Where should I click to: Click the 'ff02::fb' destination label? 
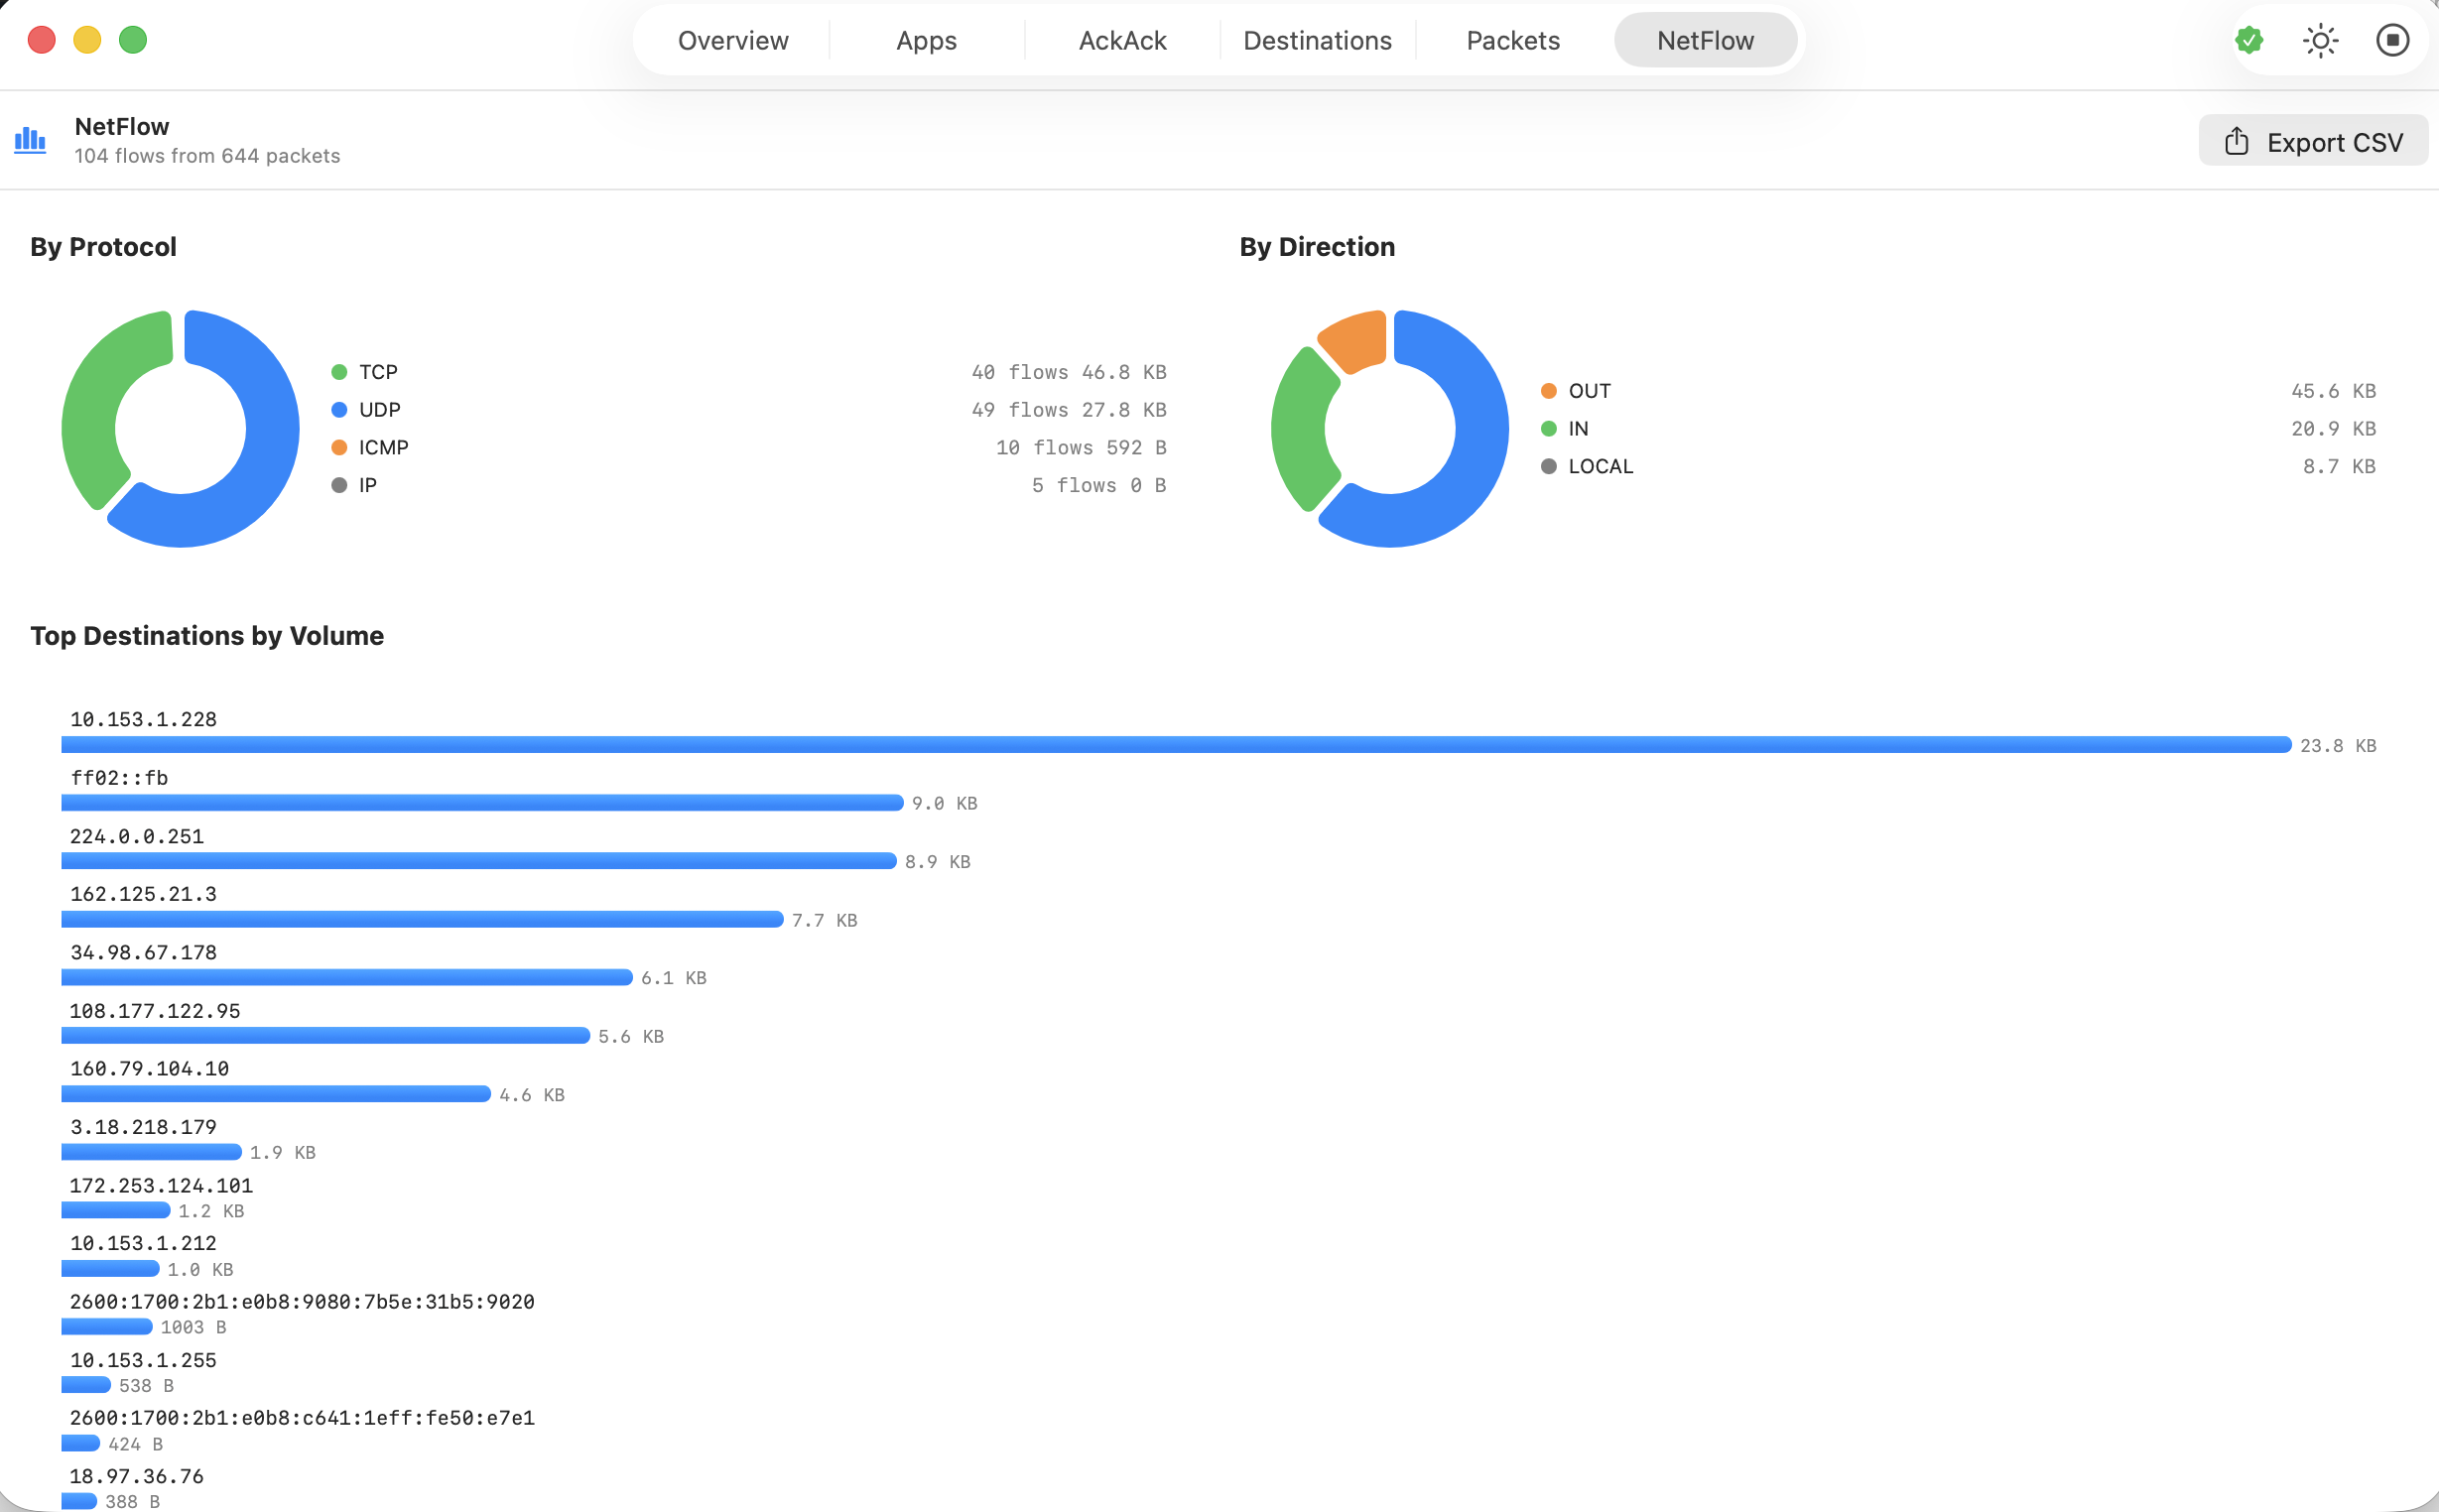(x=119, y=778)
